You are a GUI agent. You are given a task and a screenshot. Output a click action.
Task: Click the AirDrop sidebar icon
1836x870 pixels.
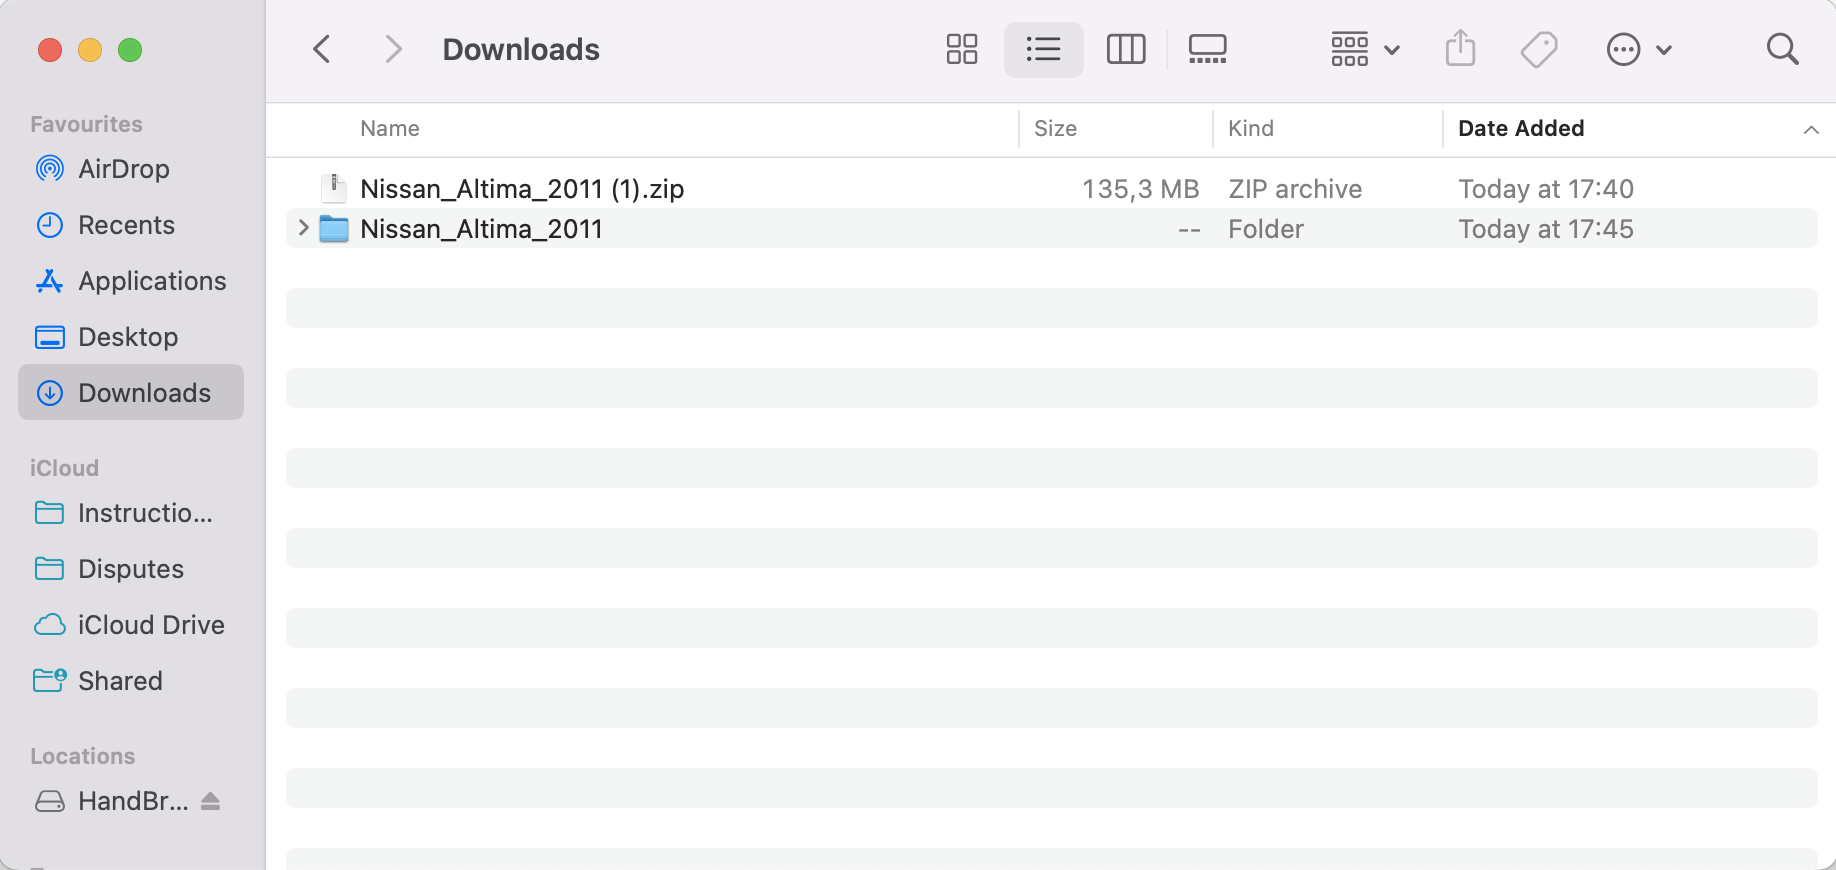[x=50, y=168]
